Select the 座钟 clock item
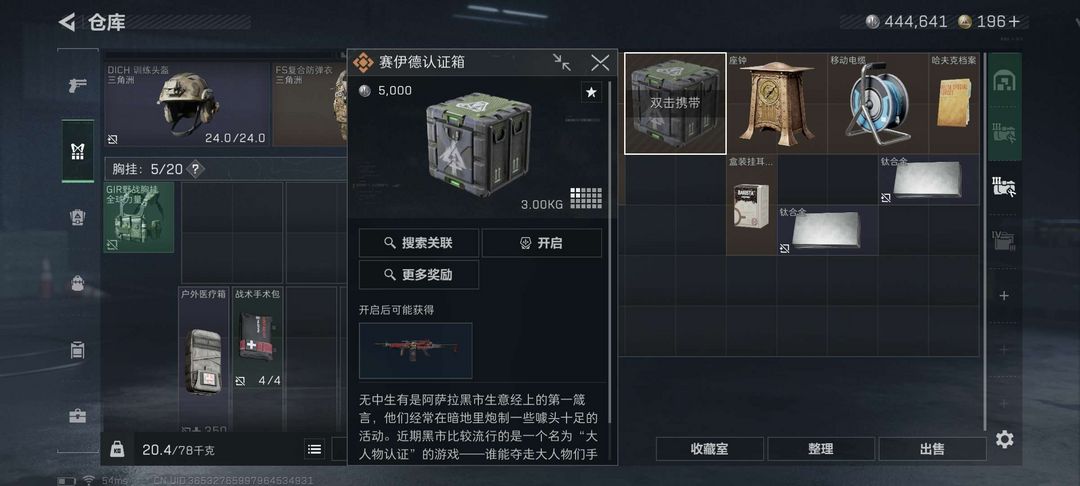 [x=777, y=103]
